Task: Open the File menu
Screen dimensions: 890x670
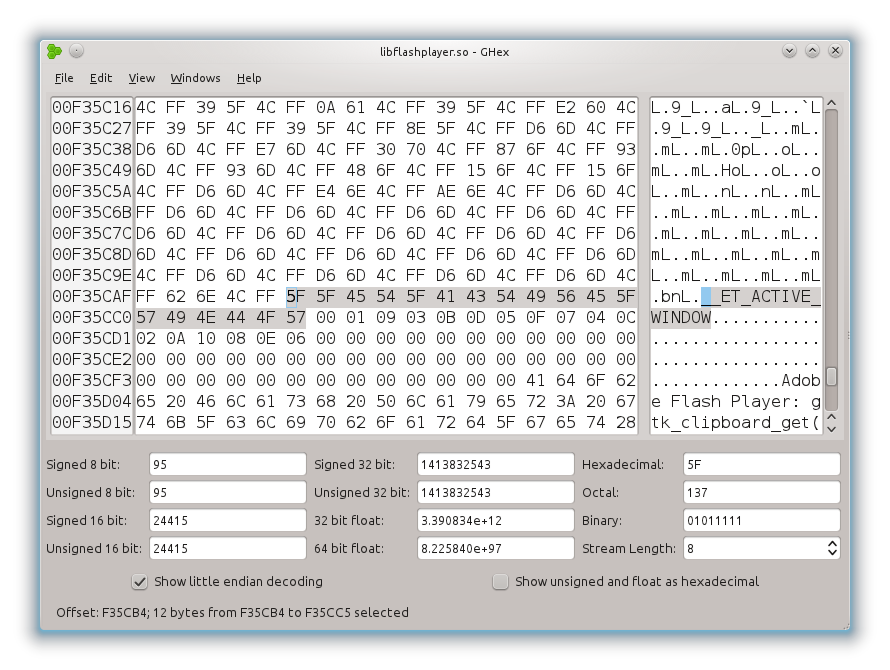Action: [x=64, y=78]
